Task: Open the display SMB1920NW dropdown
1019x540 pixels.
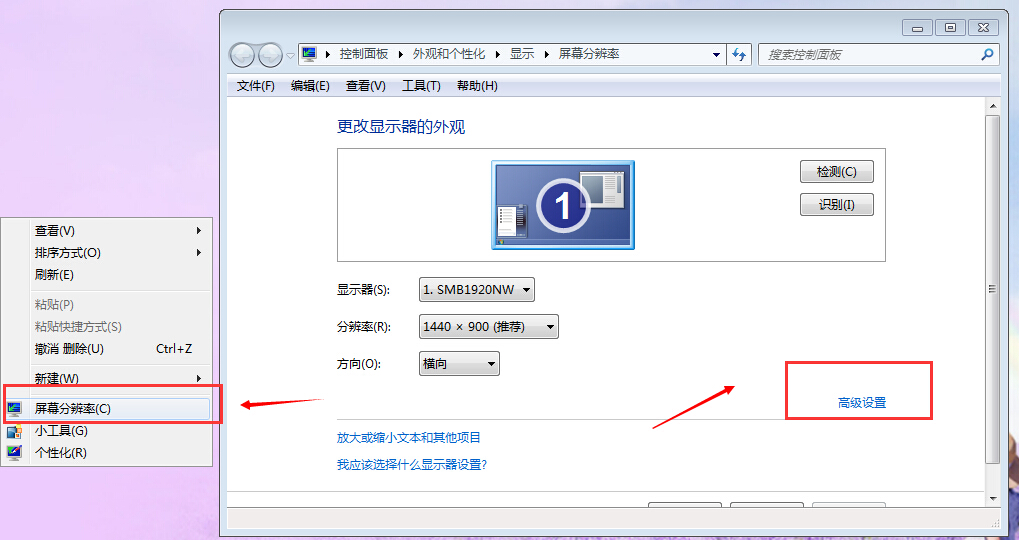Action: (476, 290)
